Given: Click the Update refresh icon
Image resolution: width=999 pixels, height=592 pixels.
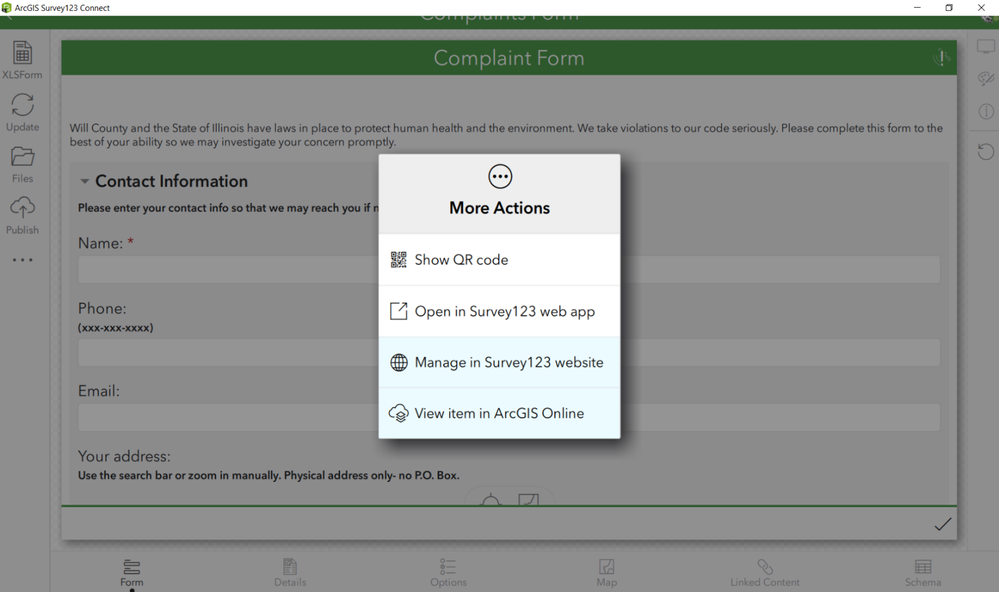Looking at the screenshot, I should [22, 105].
